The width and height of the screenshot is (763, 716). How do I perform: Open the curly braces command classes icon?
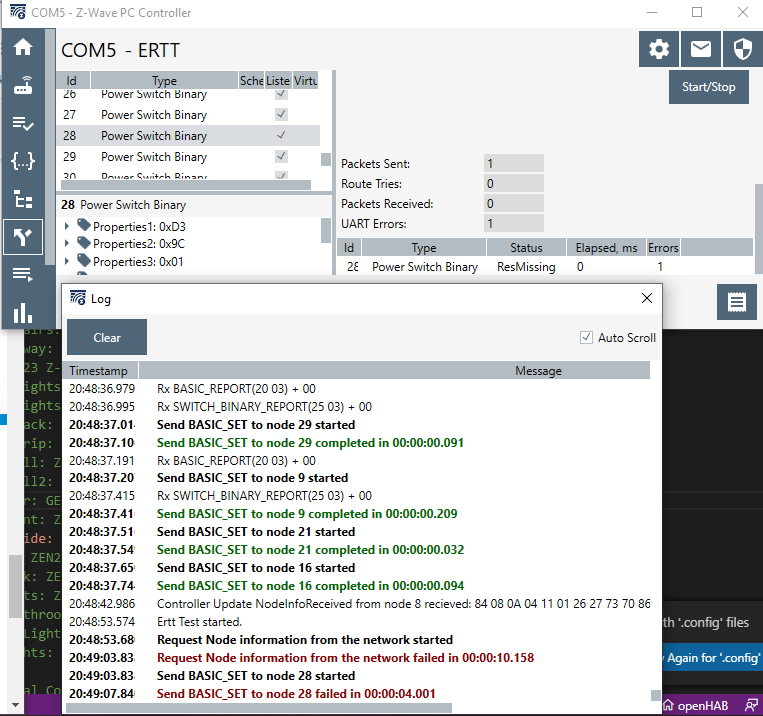[x=23, y=161]
